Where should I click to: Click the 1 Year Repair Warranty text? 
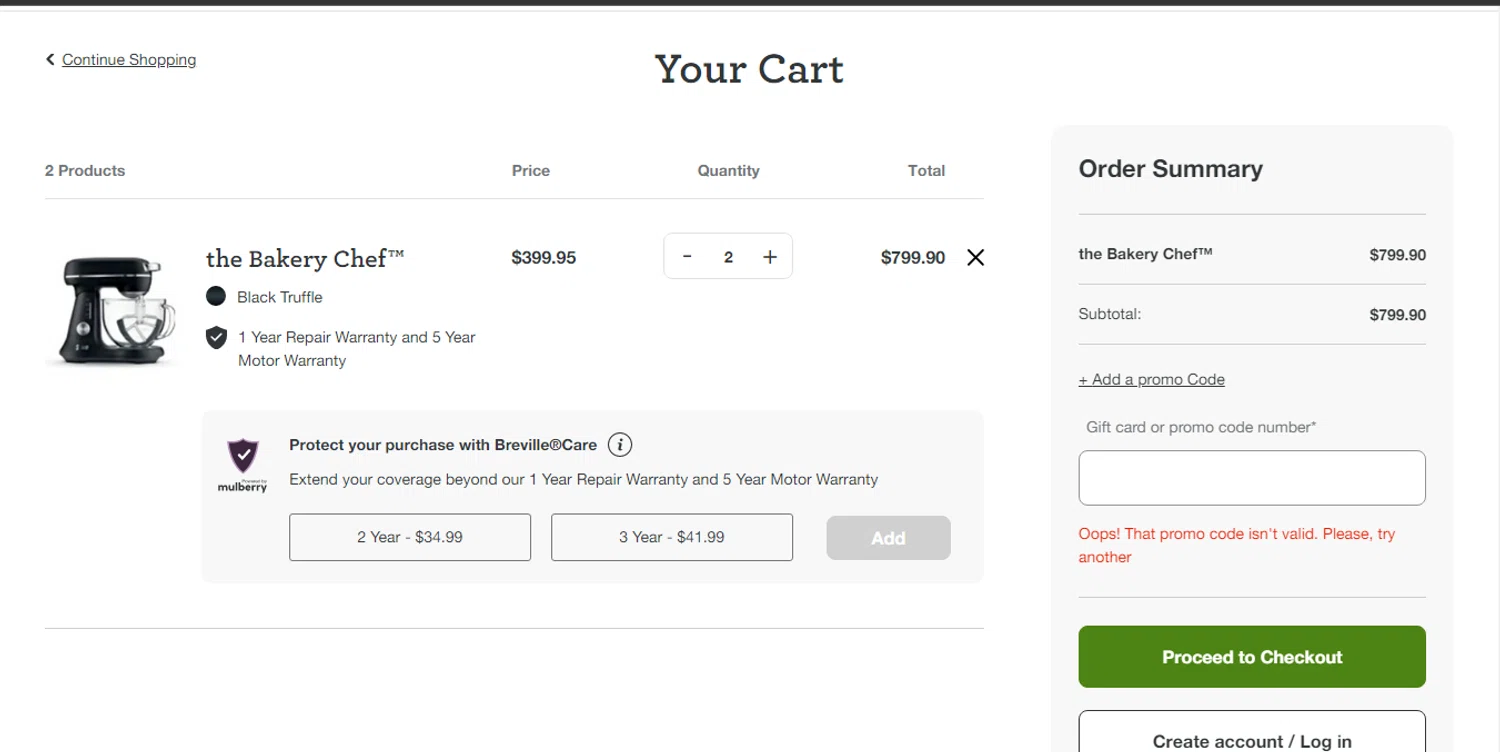pyautogui.click(x=357, y=349)
